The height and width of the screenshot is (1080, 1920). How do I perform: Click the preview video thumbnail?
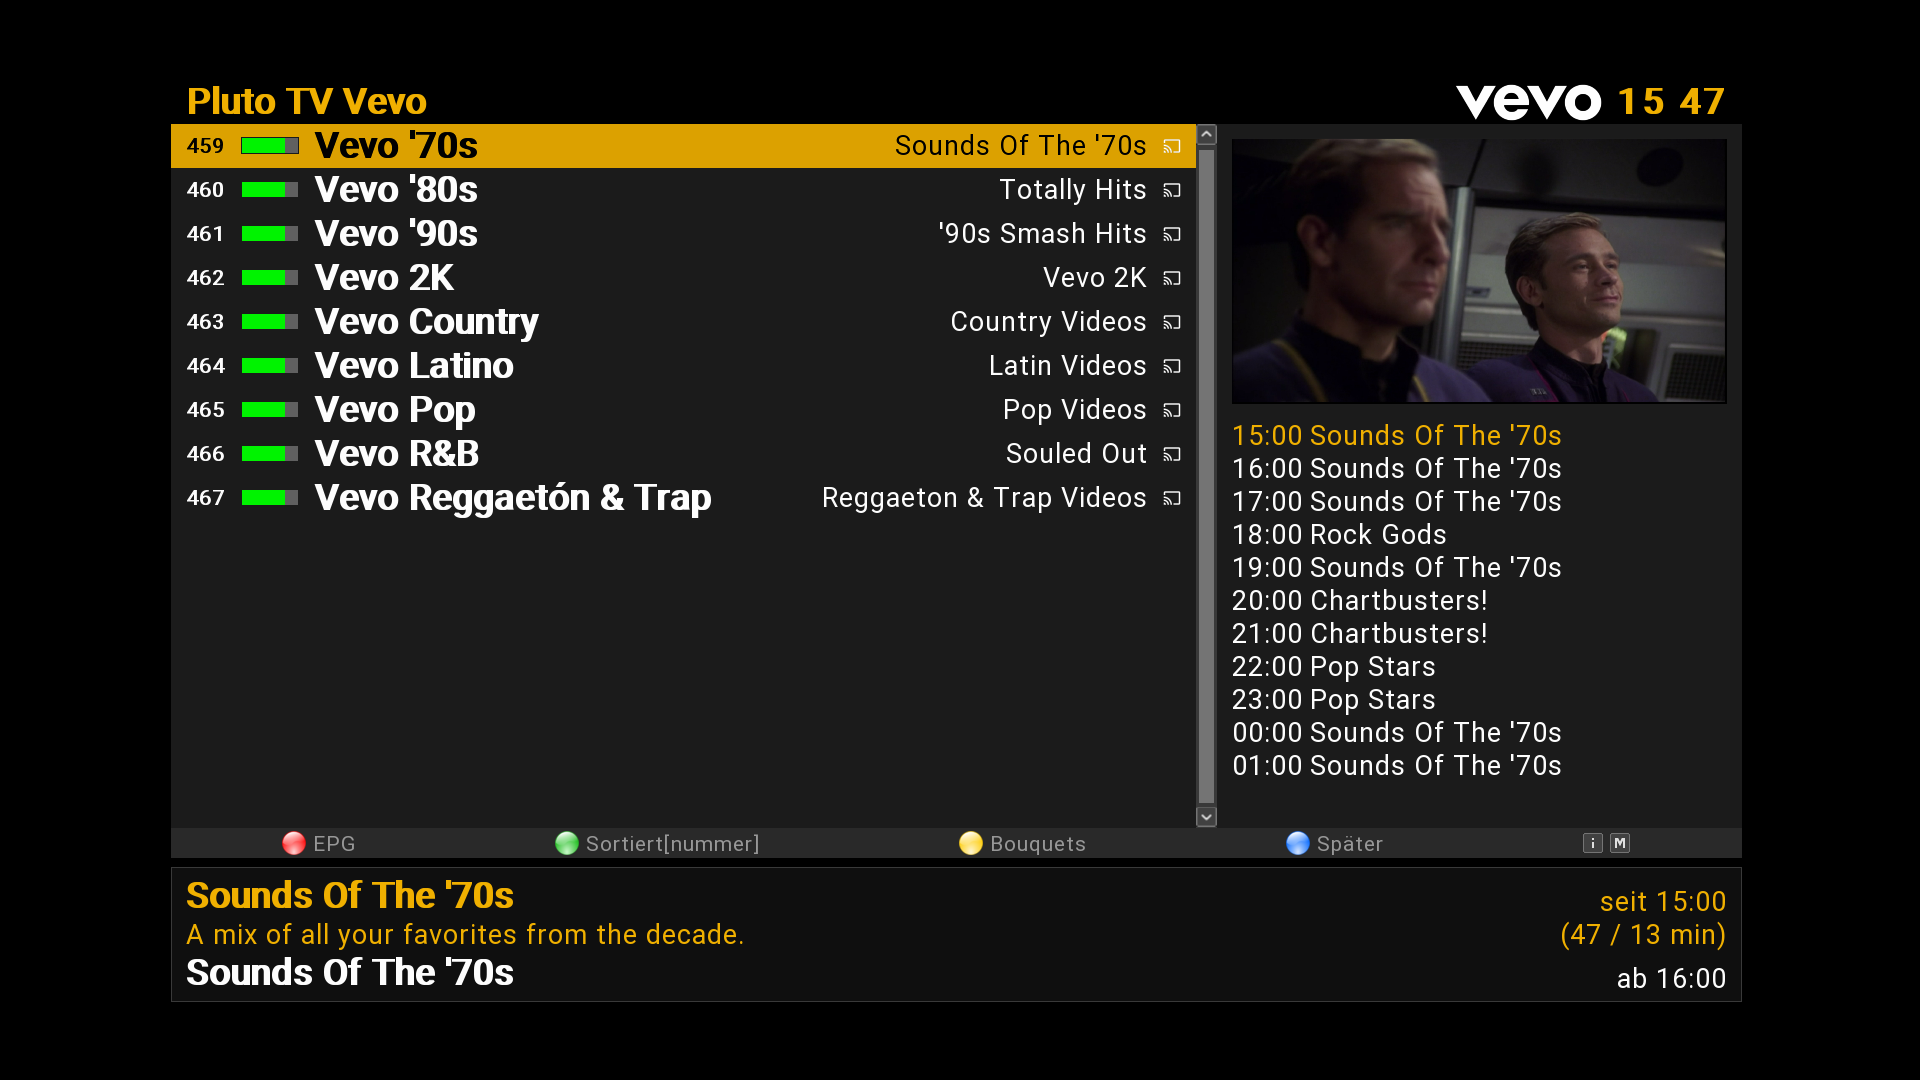[1479, 271]
